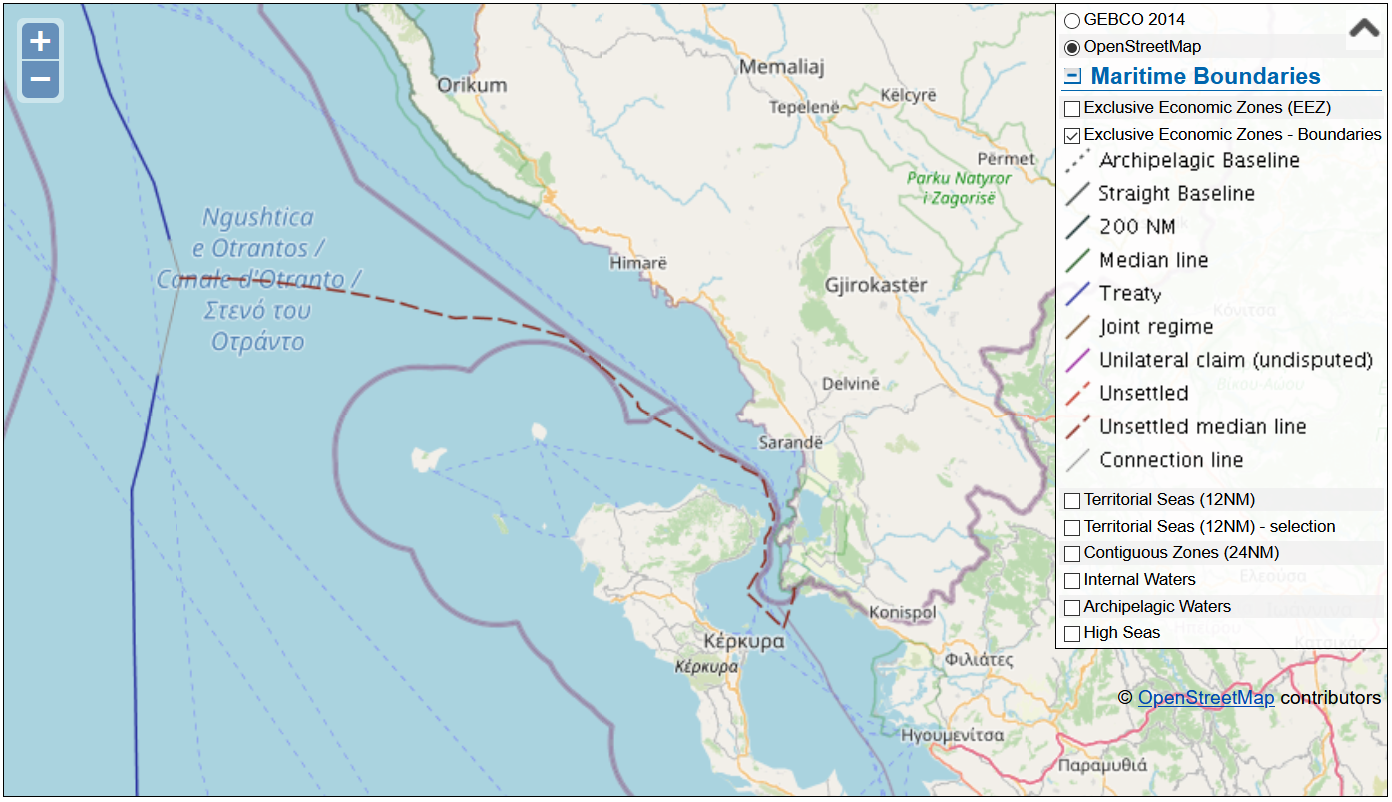Enable Territorial Seas (12NM) layer
This screenshot has width=1392, height=802.
tap(1072, 500)
